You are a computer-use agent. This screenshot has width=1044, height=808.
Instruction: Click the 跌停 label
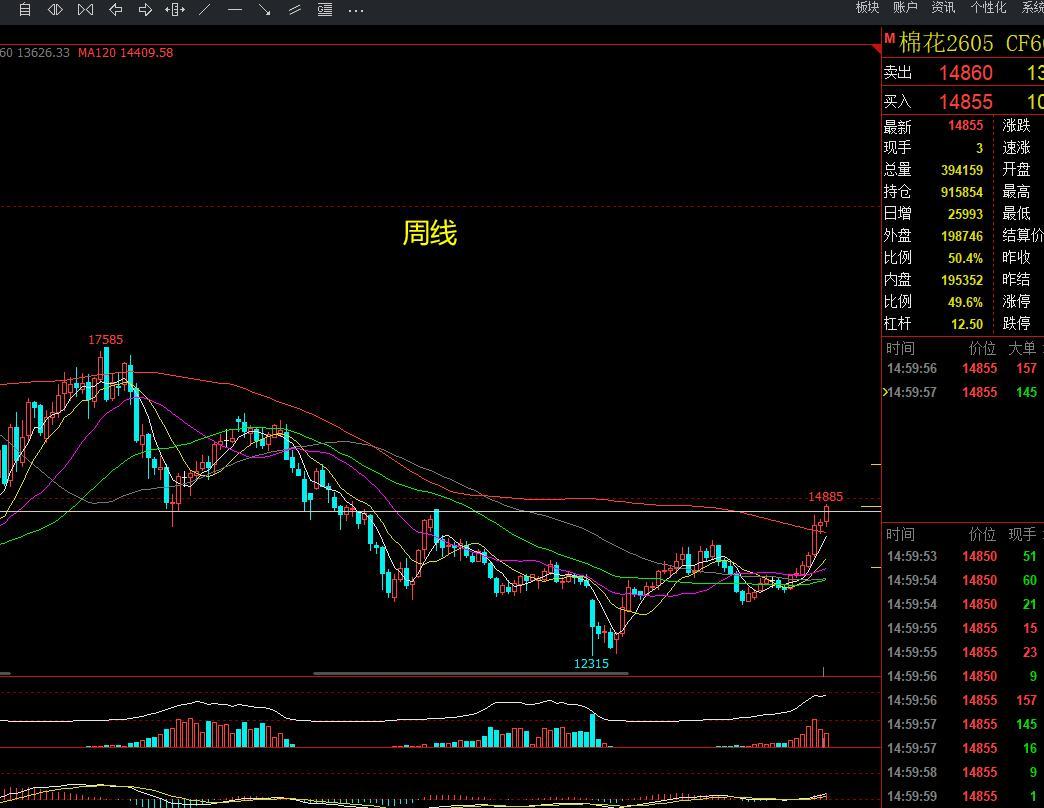(x=1016, y=323)
